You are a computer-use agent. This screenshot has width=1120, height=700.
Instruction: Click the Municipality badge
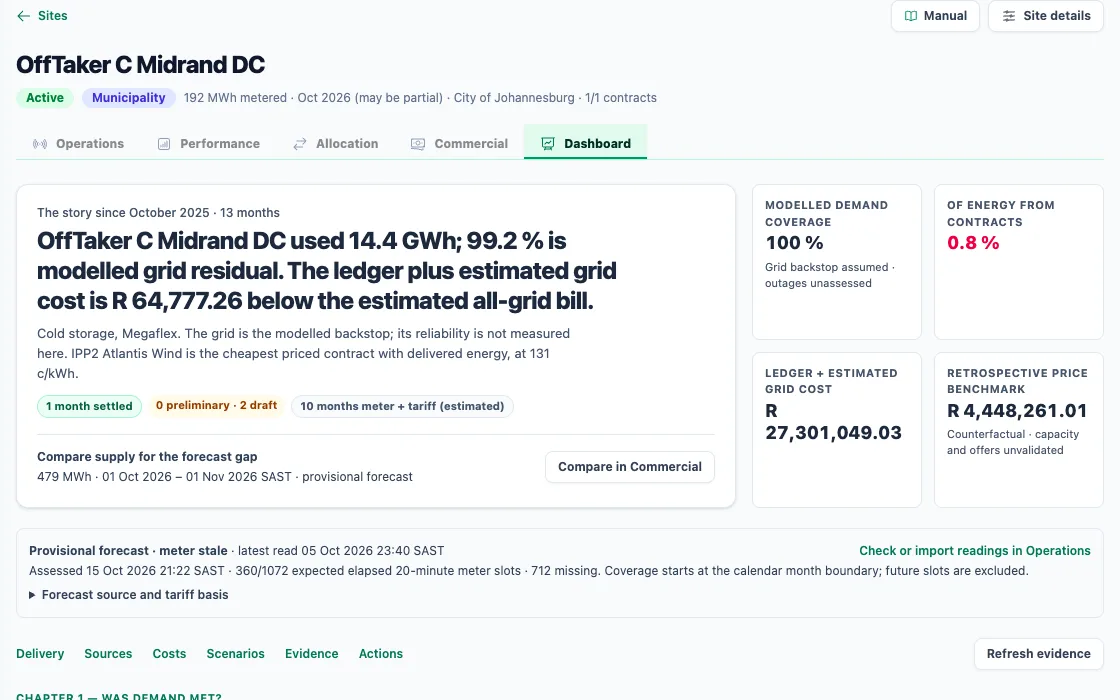129,98
